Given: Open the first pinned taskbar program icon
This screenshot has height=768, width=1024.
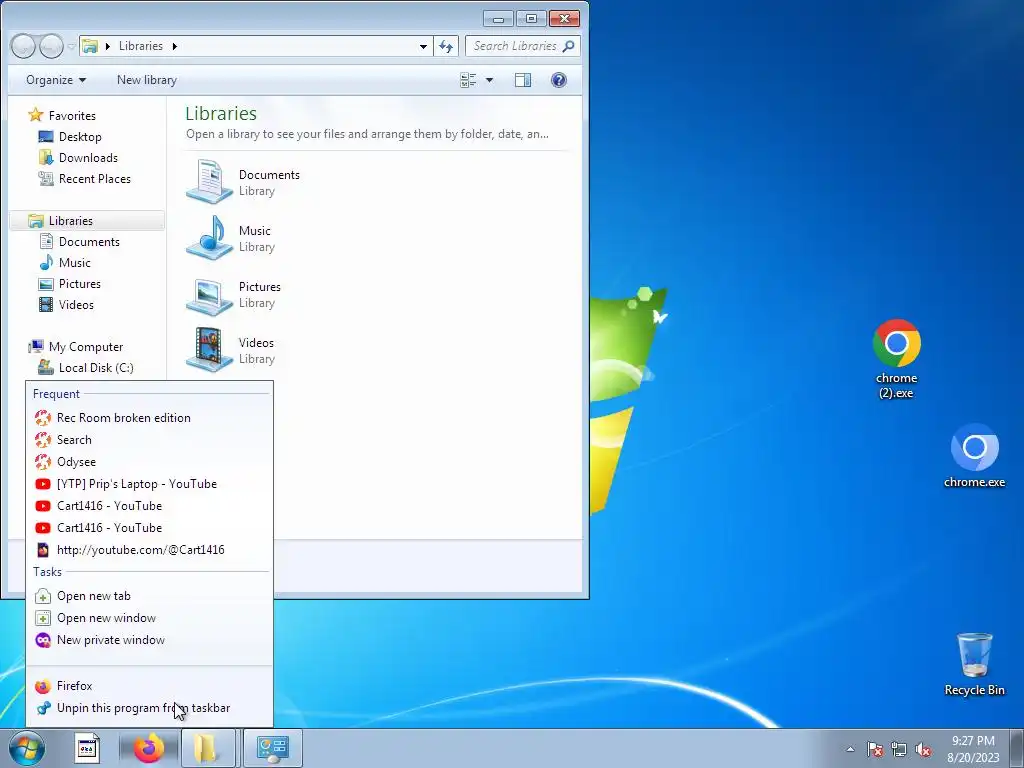Looking at the screenshot, I should [x=88, y=748].
